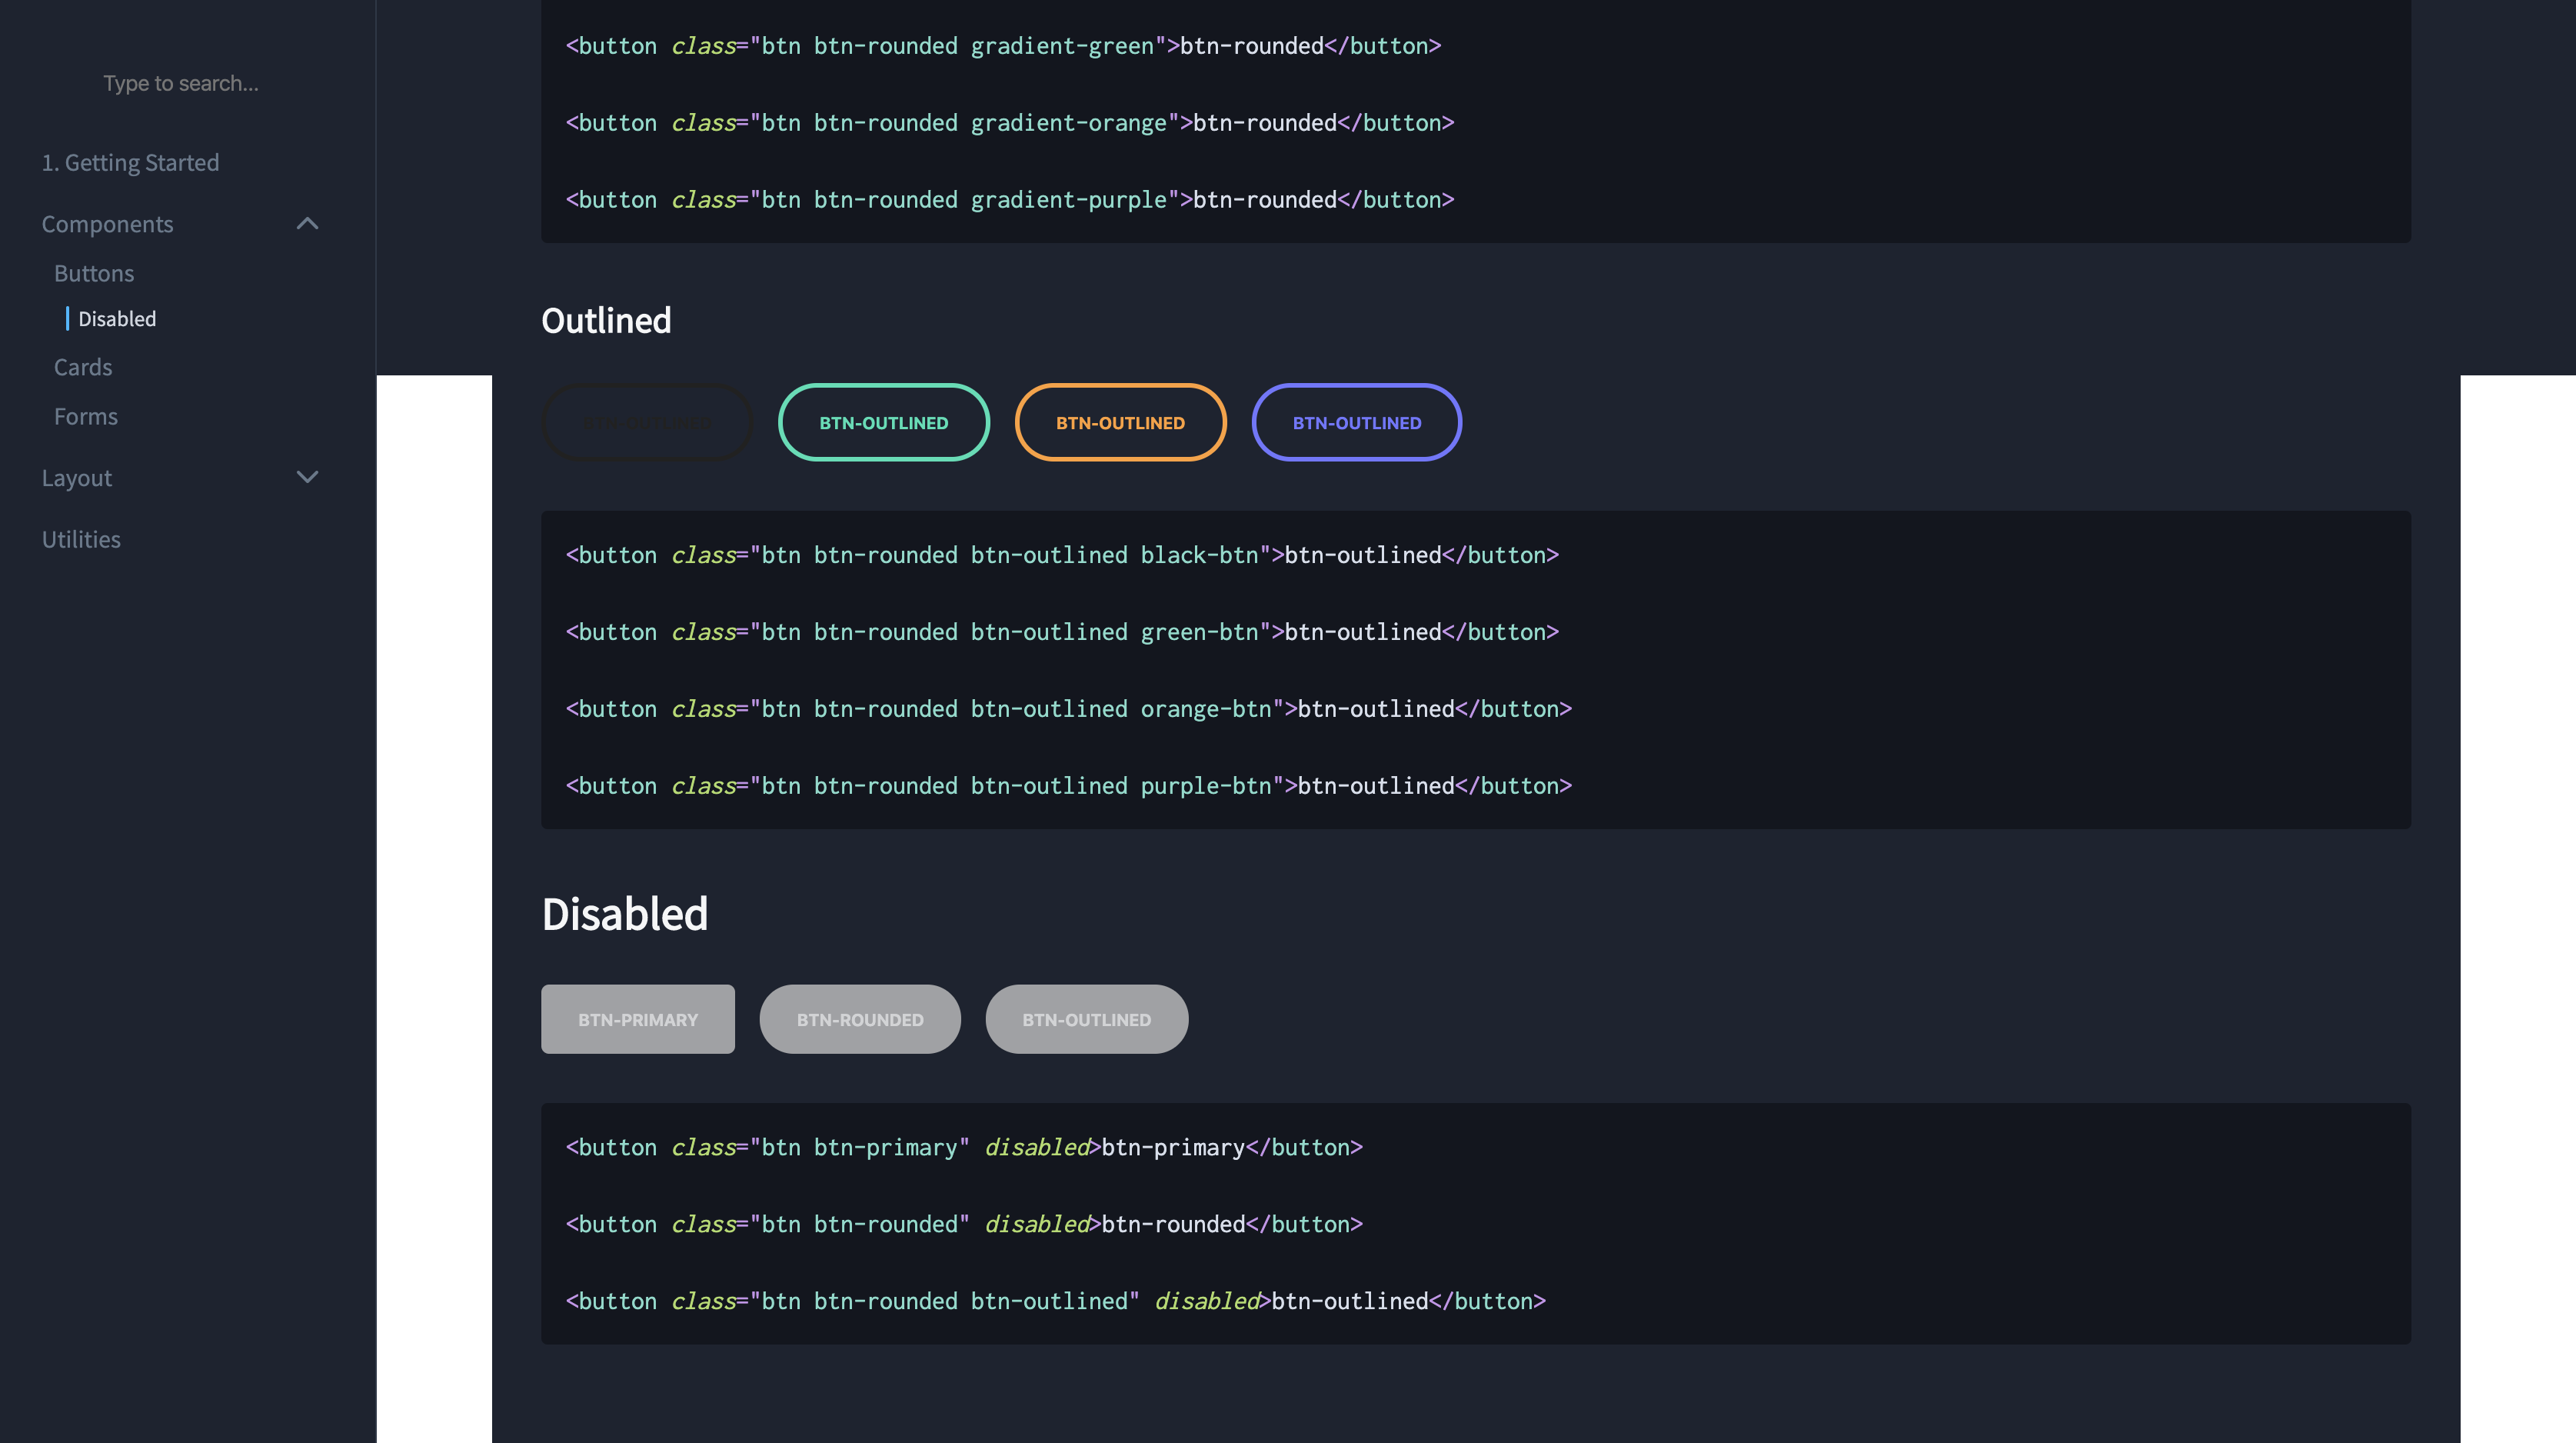
Task: Navigate to the Buttons documentation page
Action: pos(93,272)
